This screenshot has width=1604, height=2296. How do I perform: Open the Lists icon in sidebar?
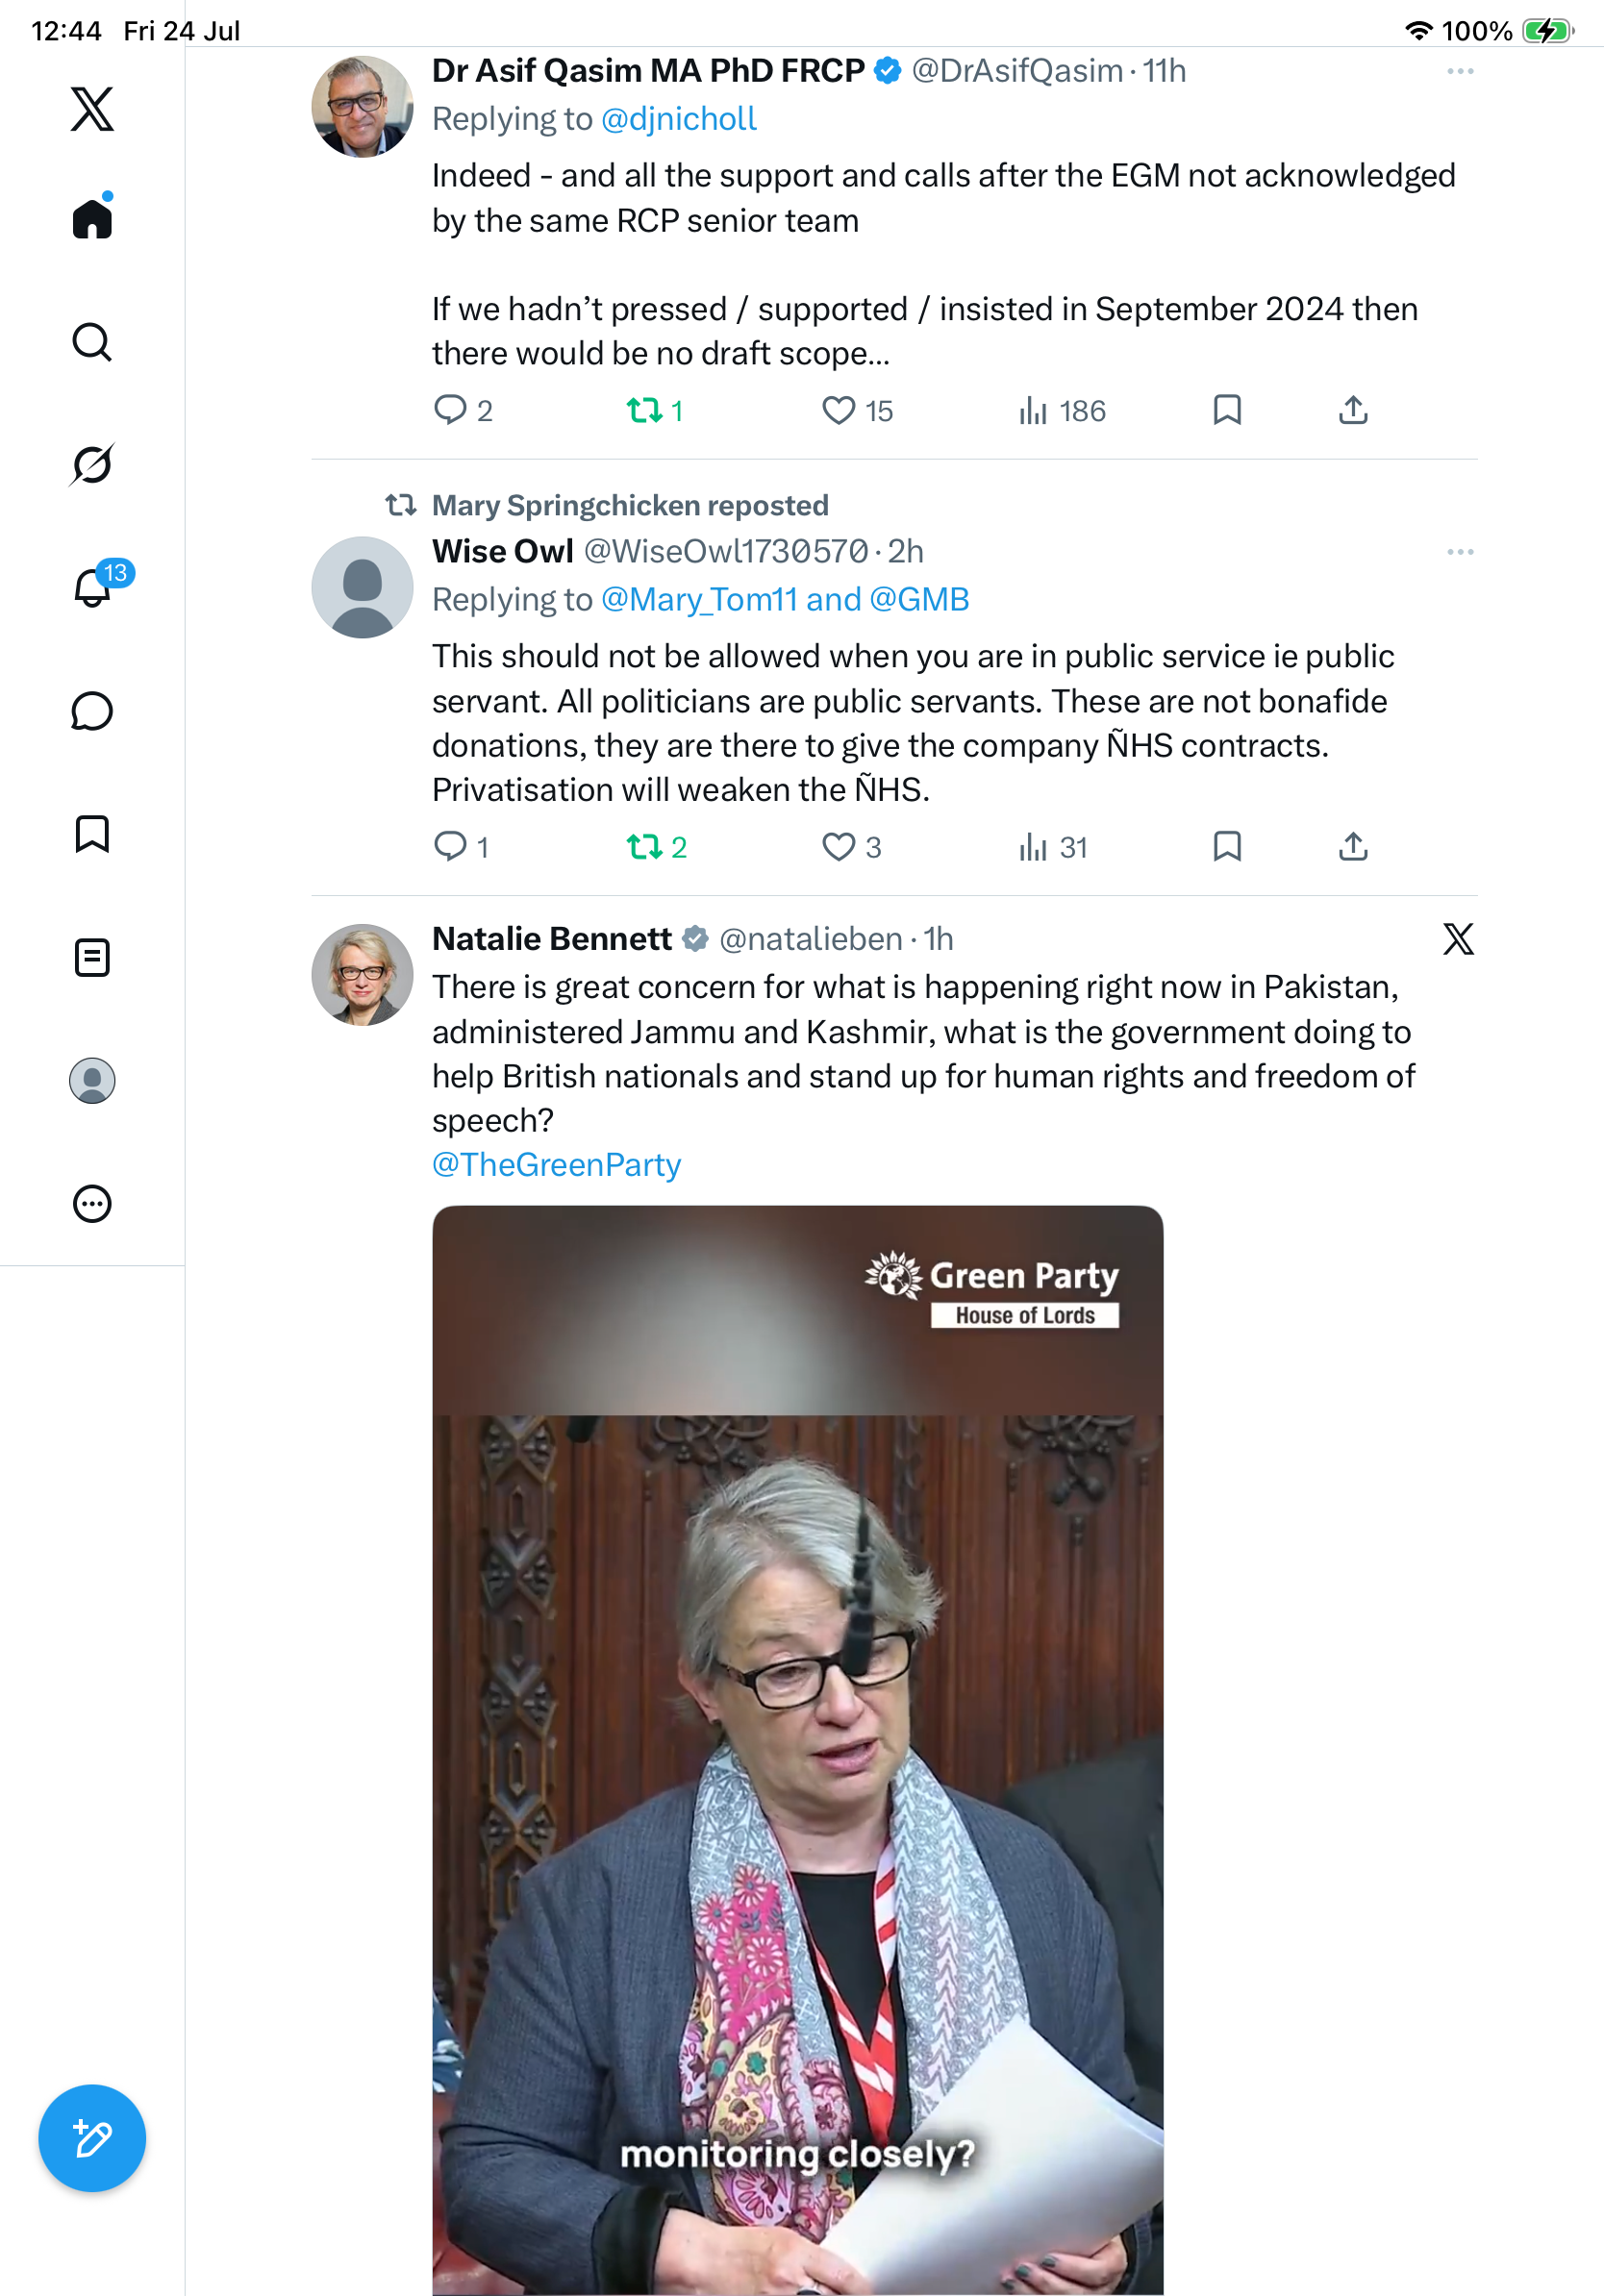click(x=92, y=957)
